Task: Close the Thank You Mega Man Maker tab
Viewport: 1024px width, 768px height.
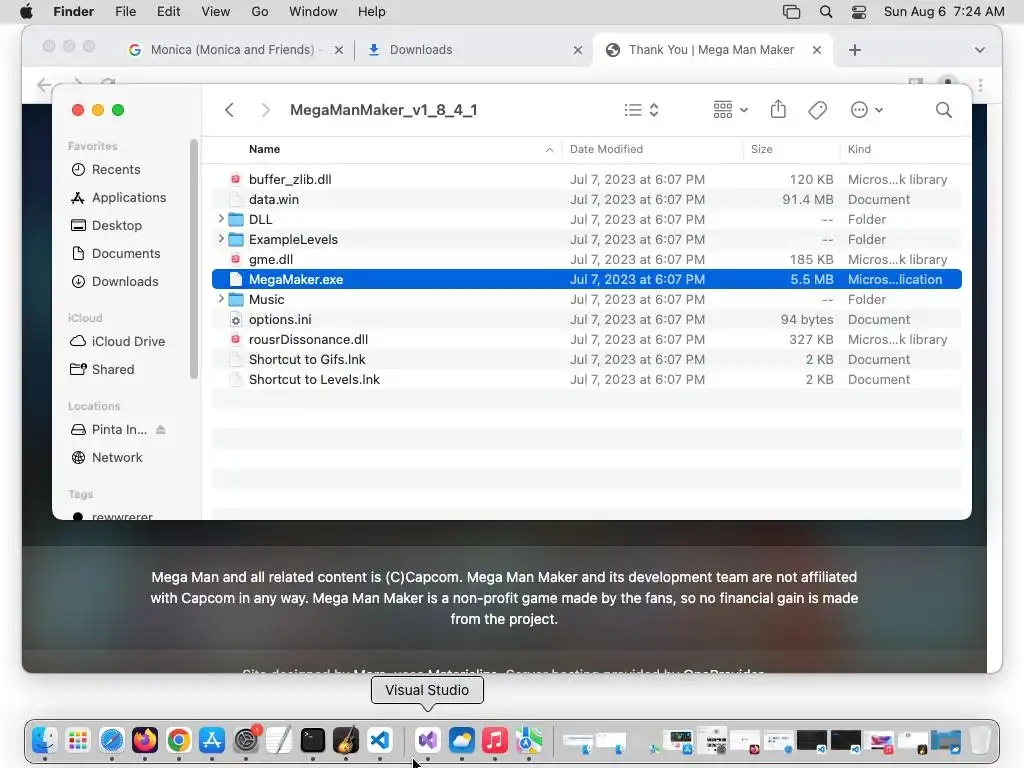Action: click(x=816, y=50)
